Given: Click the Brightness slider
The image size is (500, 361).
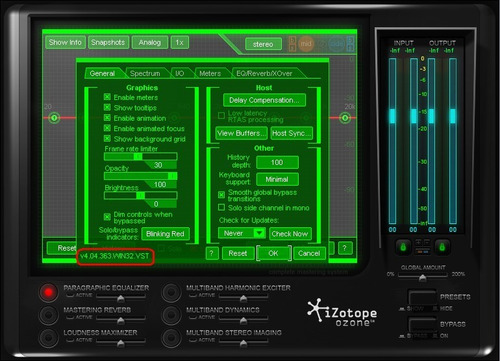Looking at the screenshot, I should click(x=140, y=195).
